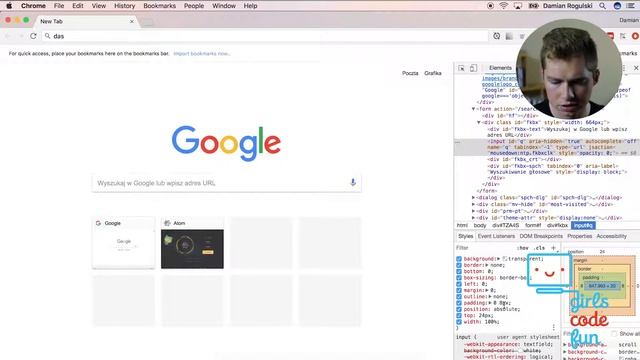640x360 pixels.
Task: Open macOS Spotlight search icon
Action: (602, 6)
